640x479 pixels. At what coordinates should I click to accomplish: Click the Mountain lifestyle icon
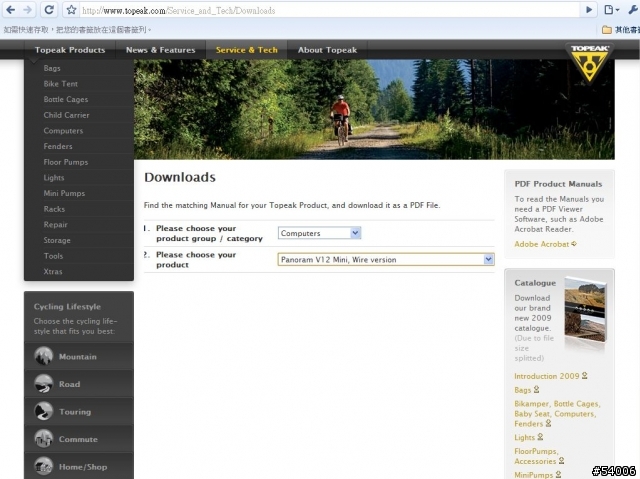tap(43, 356)
